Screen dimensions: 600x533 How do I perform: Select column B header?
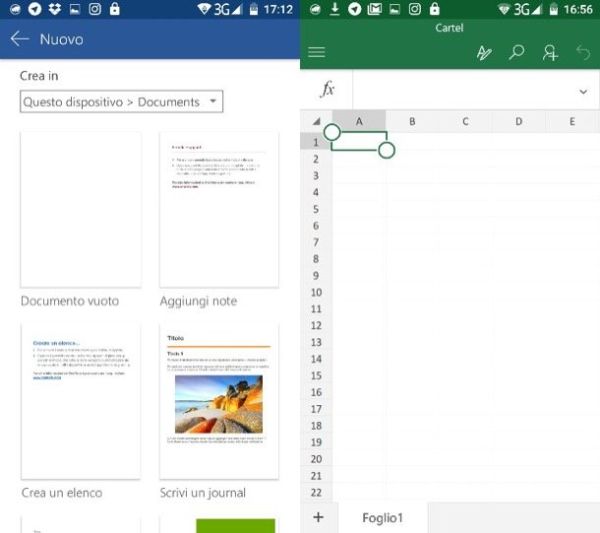412,122
